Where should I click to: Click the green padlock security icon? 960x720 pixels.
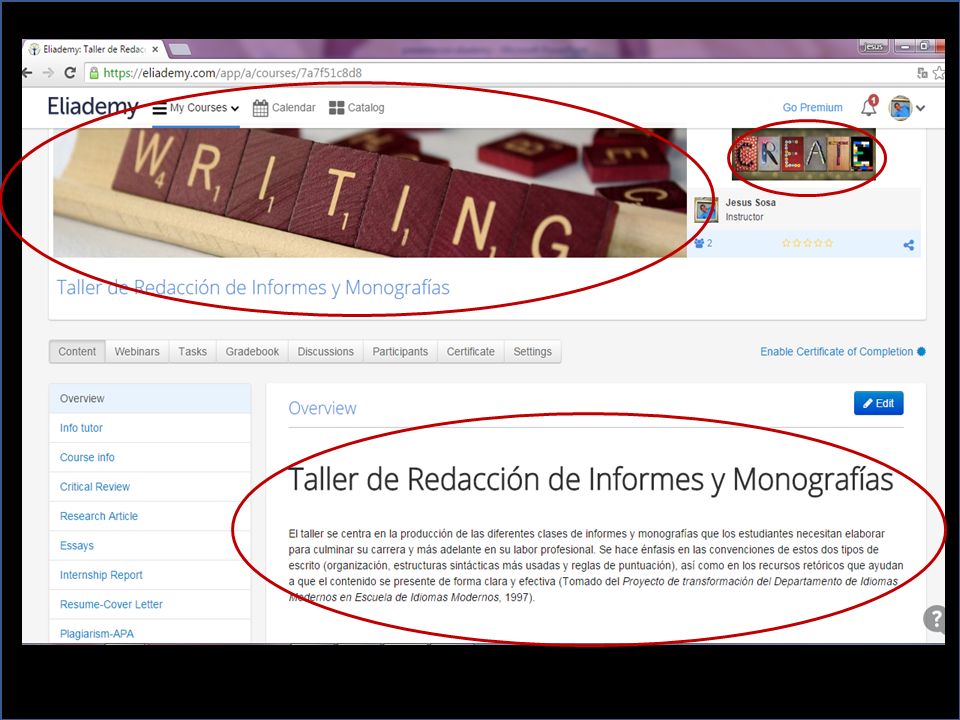tap(94, 73)
